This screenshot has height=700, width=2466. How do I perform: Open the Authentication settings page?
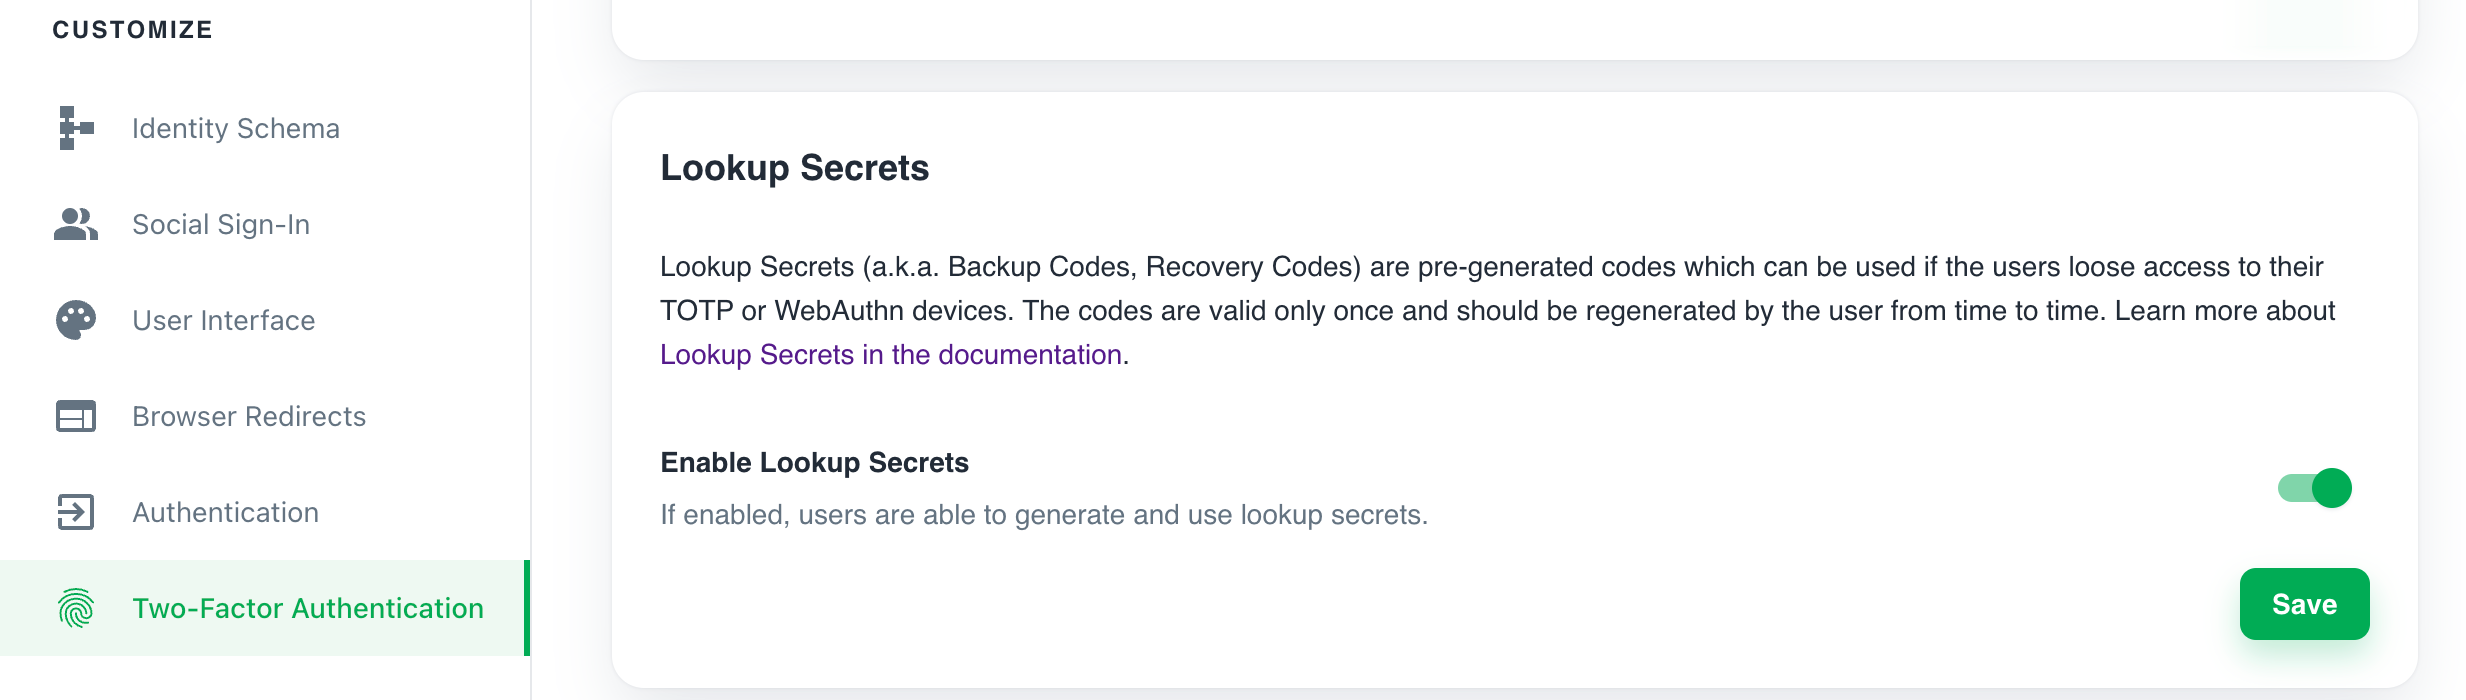pos(225,512)
